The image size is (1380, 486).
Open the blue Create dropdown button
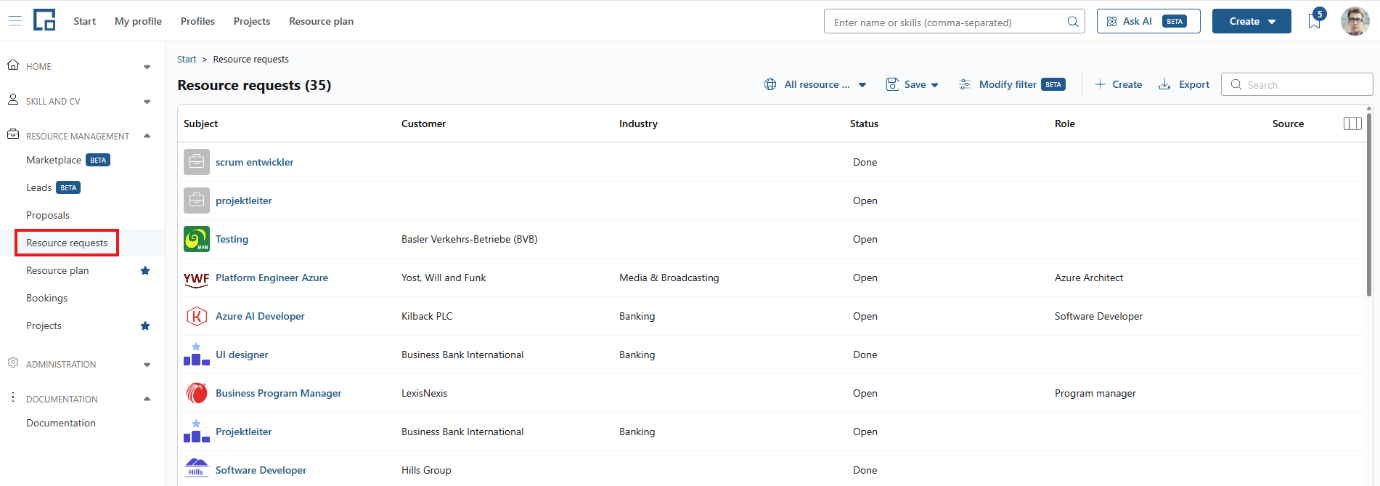[1251, 21]
